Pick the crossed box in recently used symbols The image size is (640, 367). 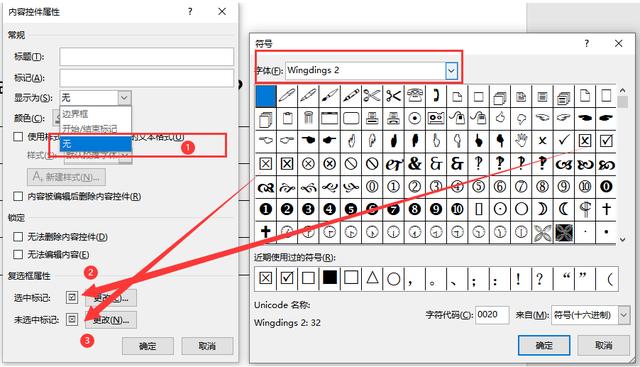pyautogui.click(x=266, y=278)
